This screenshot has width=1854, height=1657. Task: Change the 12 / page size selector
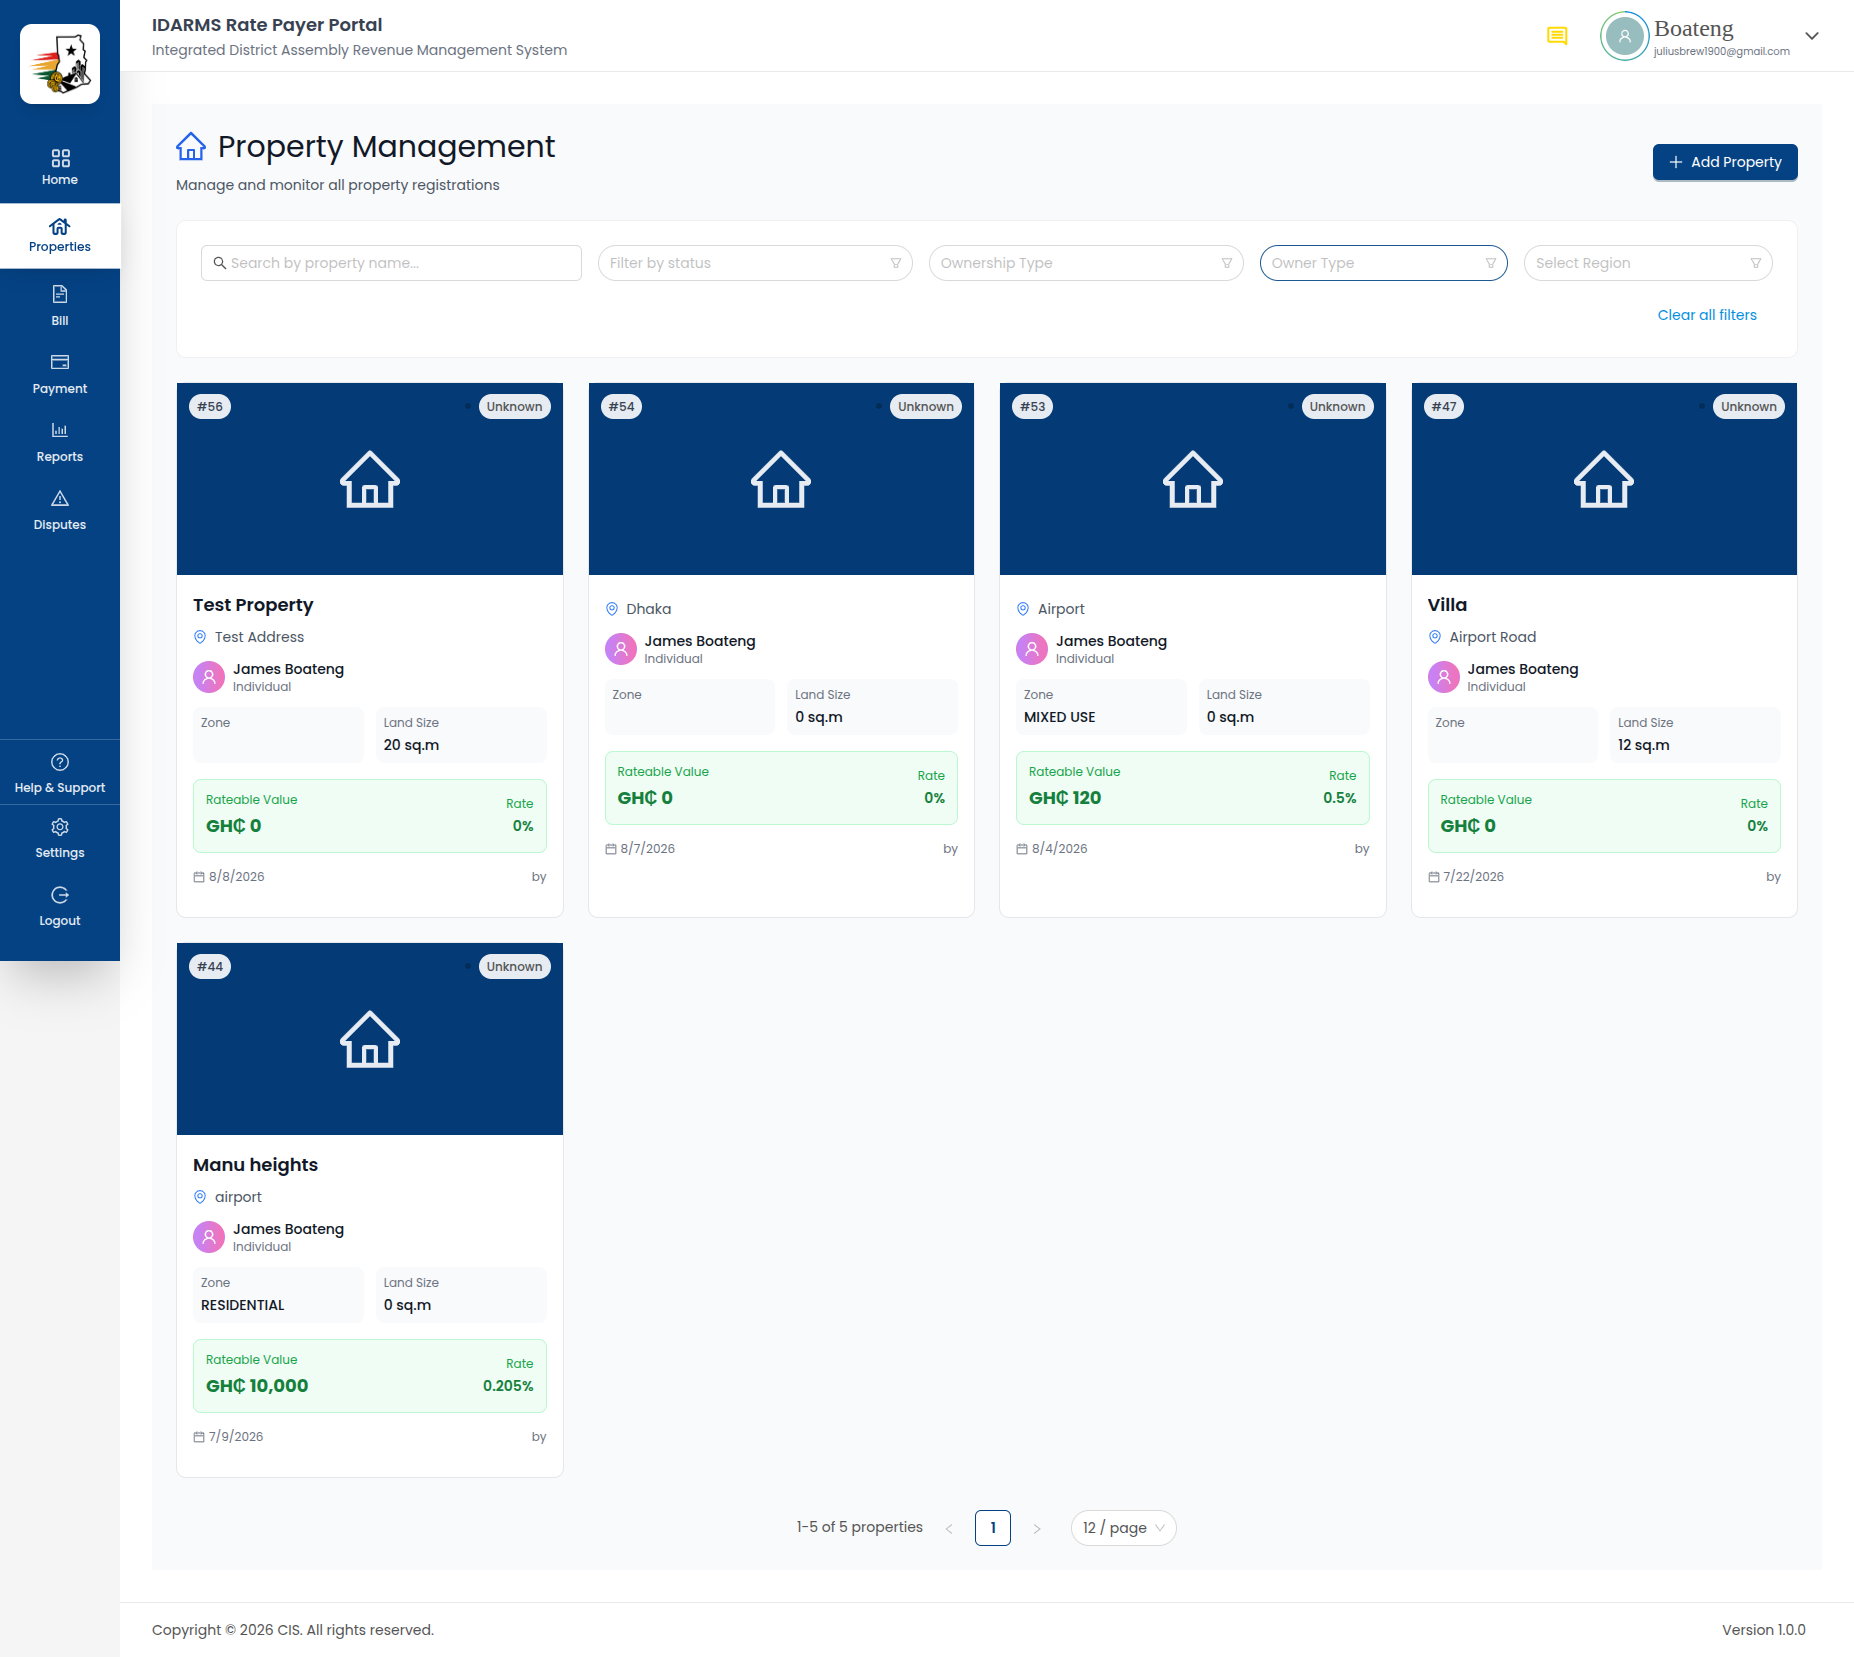1123,1528
